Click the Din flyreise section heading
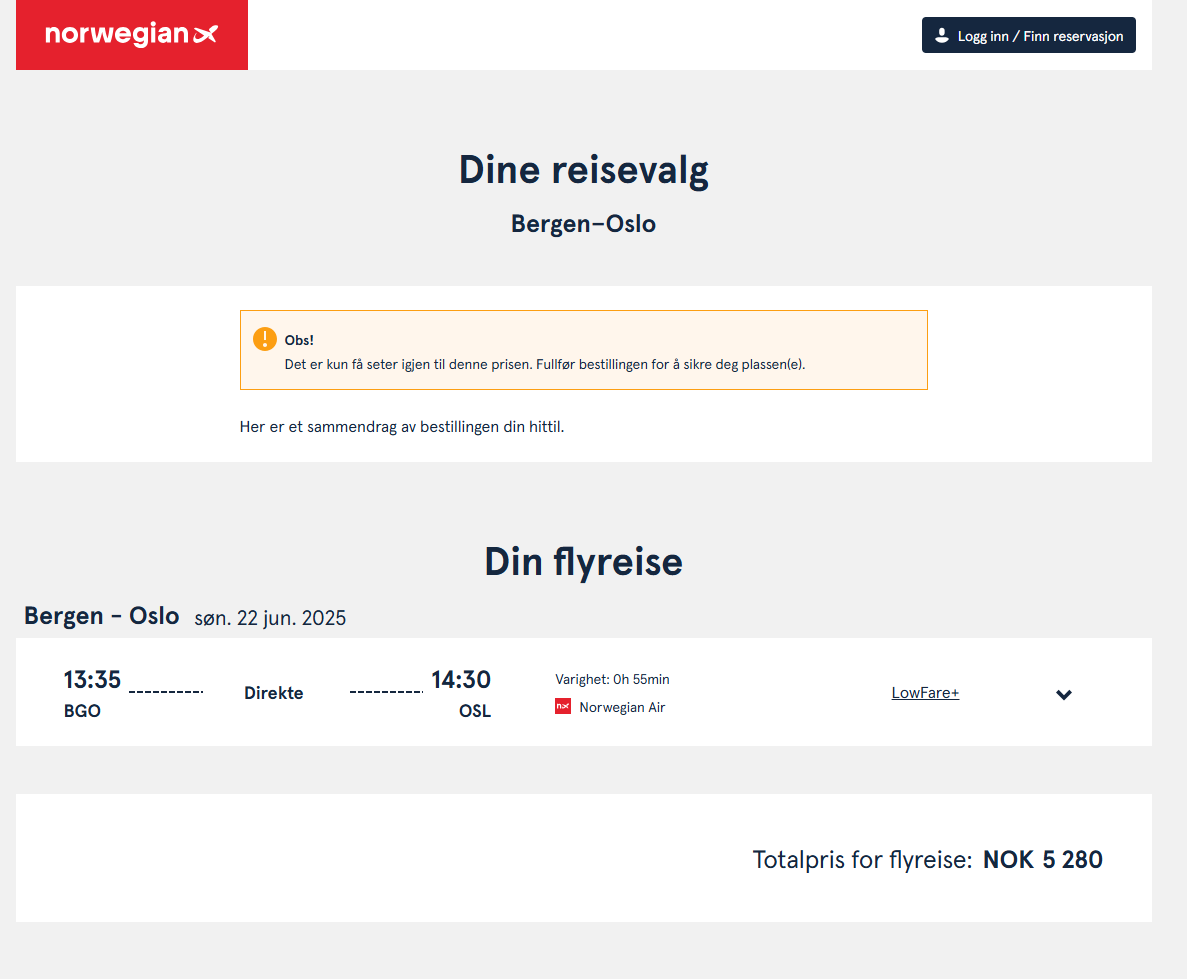The height and width of the screenshot is (979, 1187). (583, 561)
